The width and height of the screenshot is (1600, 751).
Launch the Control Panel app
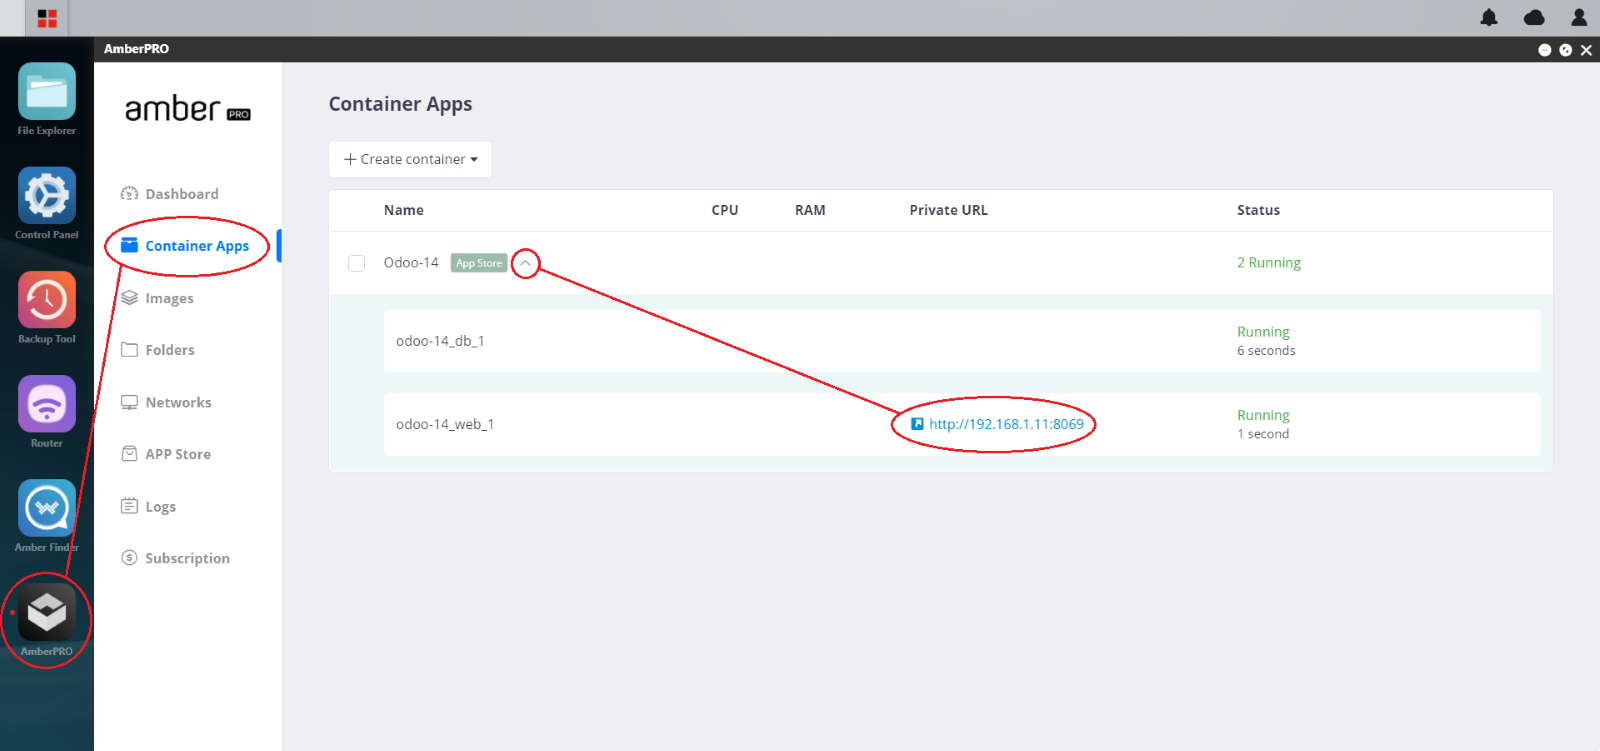click(47, 196)
